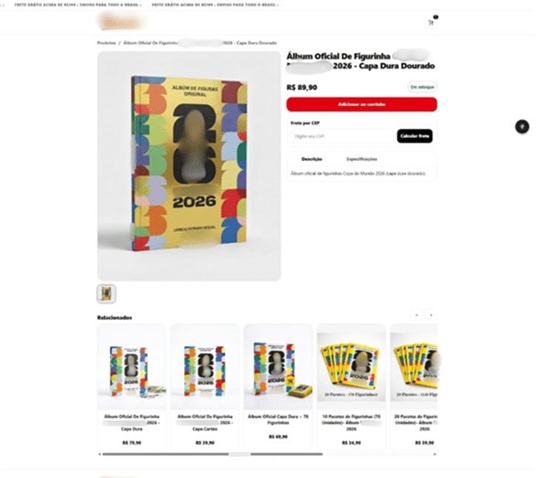
Task: Click the red Adicionar ao carrinho button
Action: point(362,104)
